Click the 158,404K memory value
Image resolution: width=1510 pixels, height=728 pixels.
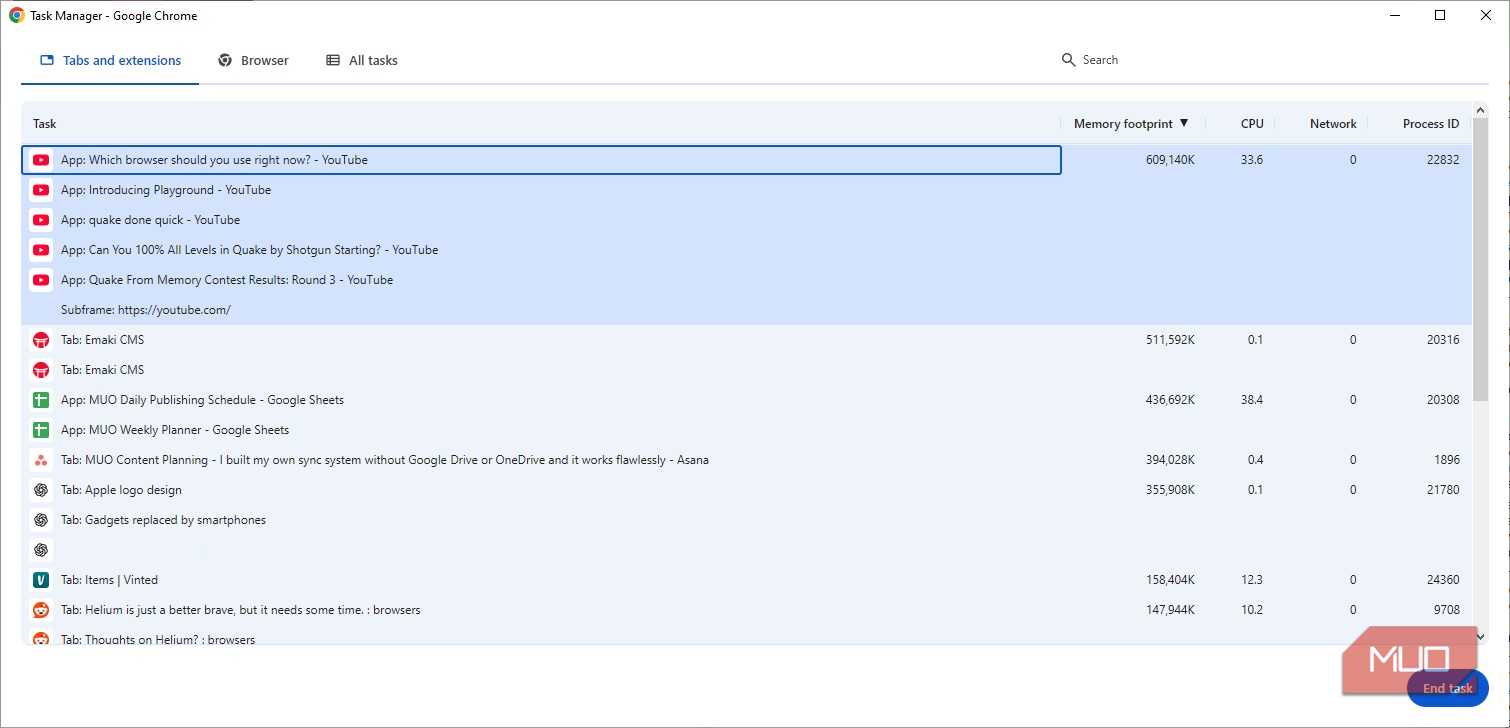(1170, 580)
